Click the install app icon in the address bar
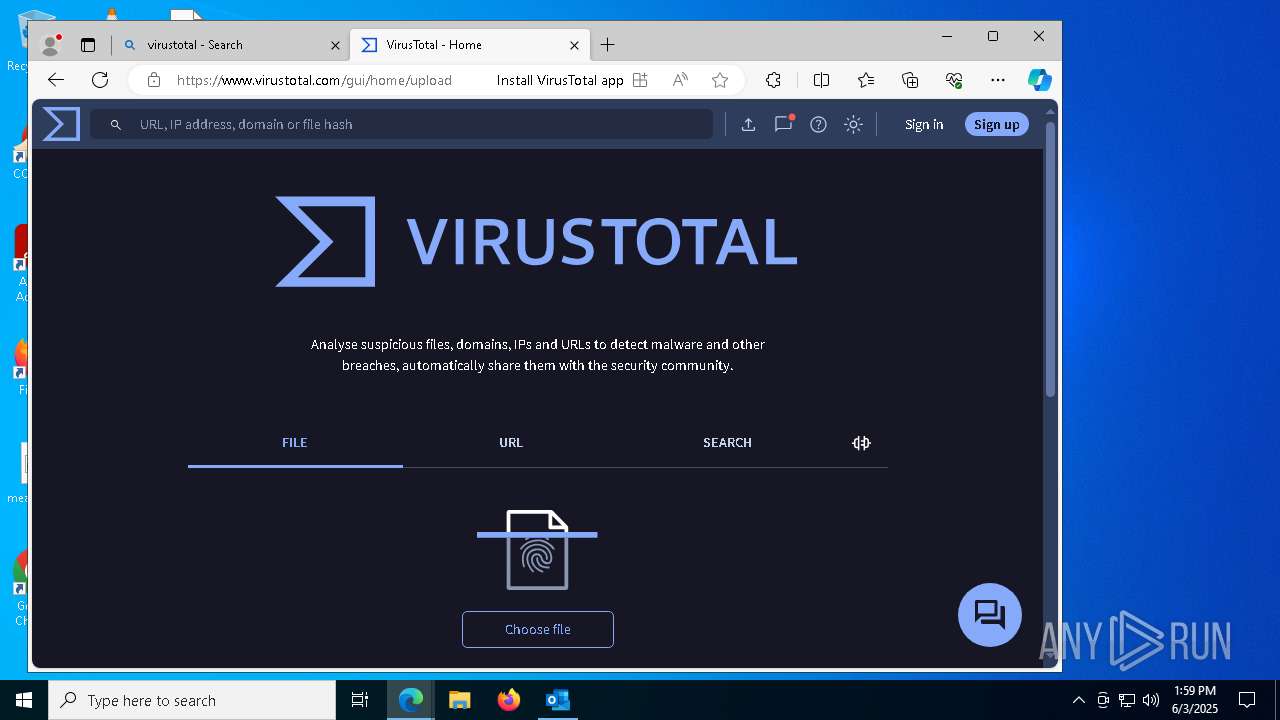This screenshot has height=720, width=1280. [640, 80]
